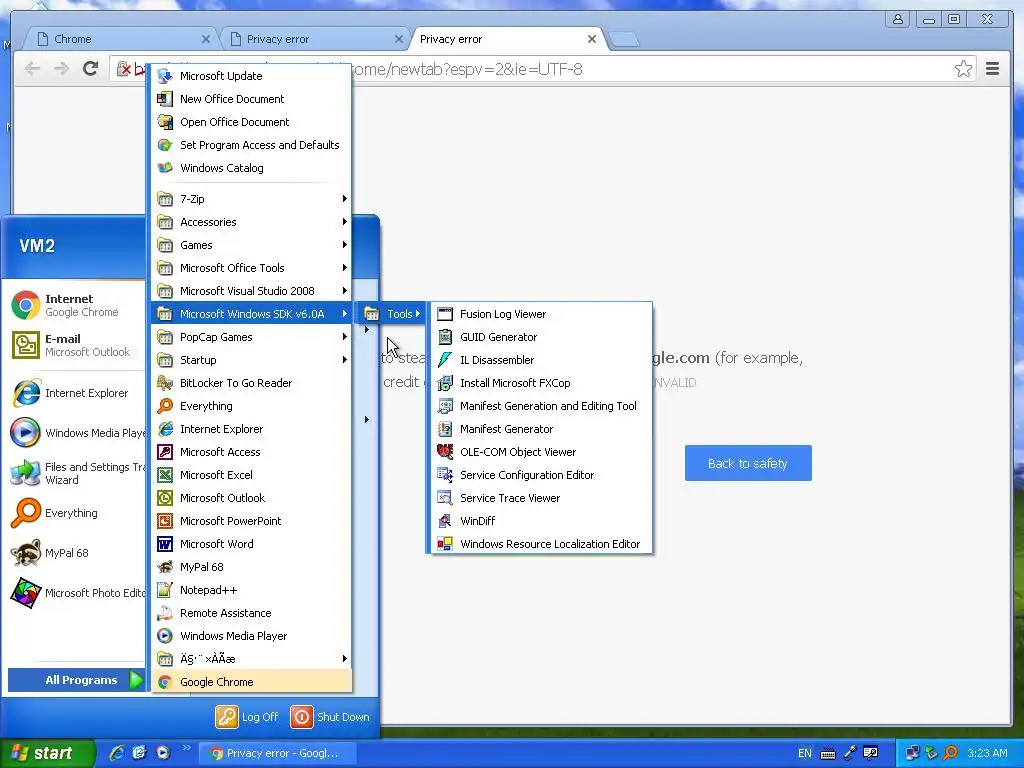The width and height of the screenshot is (1024, 768).
Task: Switch to the Chrome tab
Action: (x=121, y=39)
